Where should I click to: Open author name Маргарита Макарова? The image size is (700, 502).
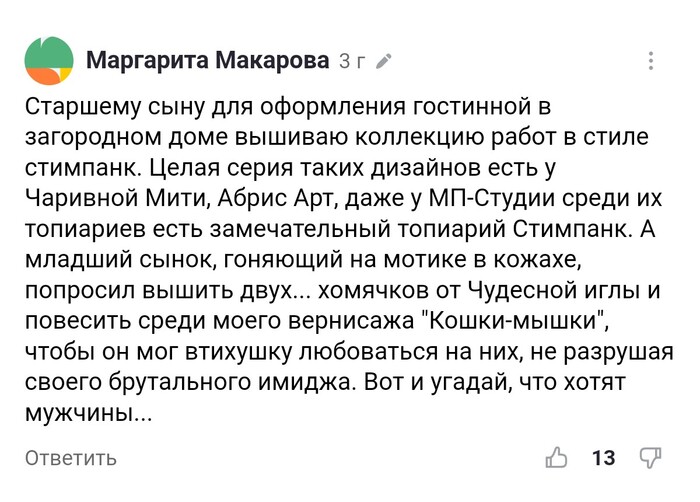[x=208, y=60]
